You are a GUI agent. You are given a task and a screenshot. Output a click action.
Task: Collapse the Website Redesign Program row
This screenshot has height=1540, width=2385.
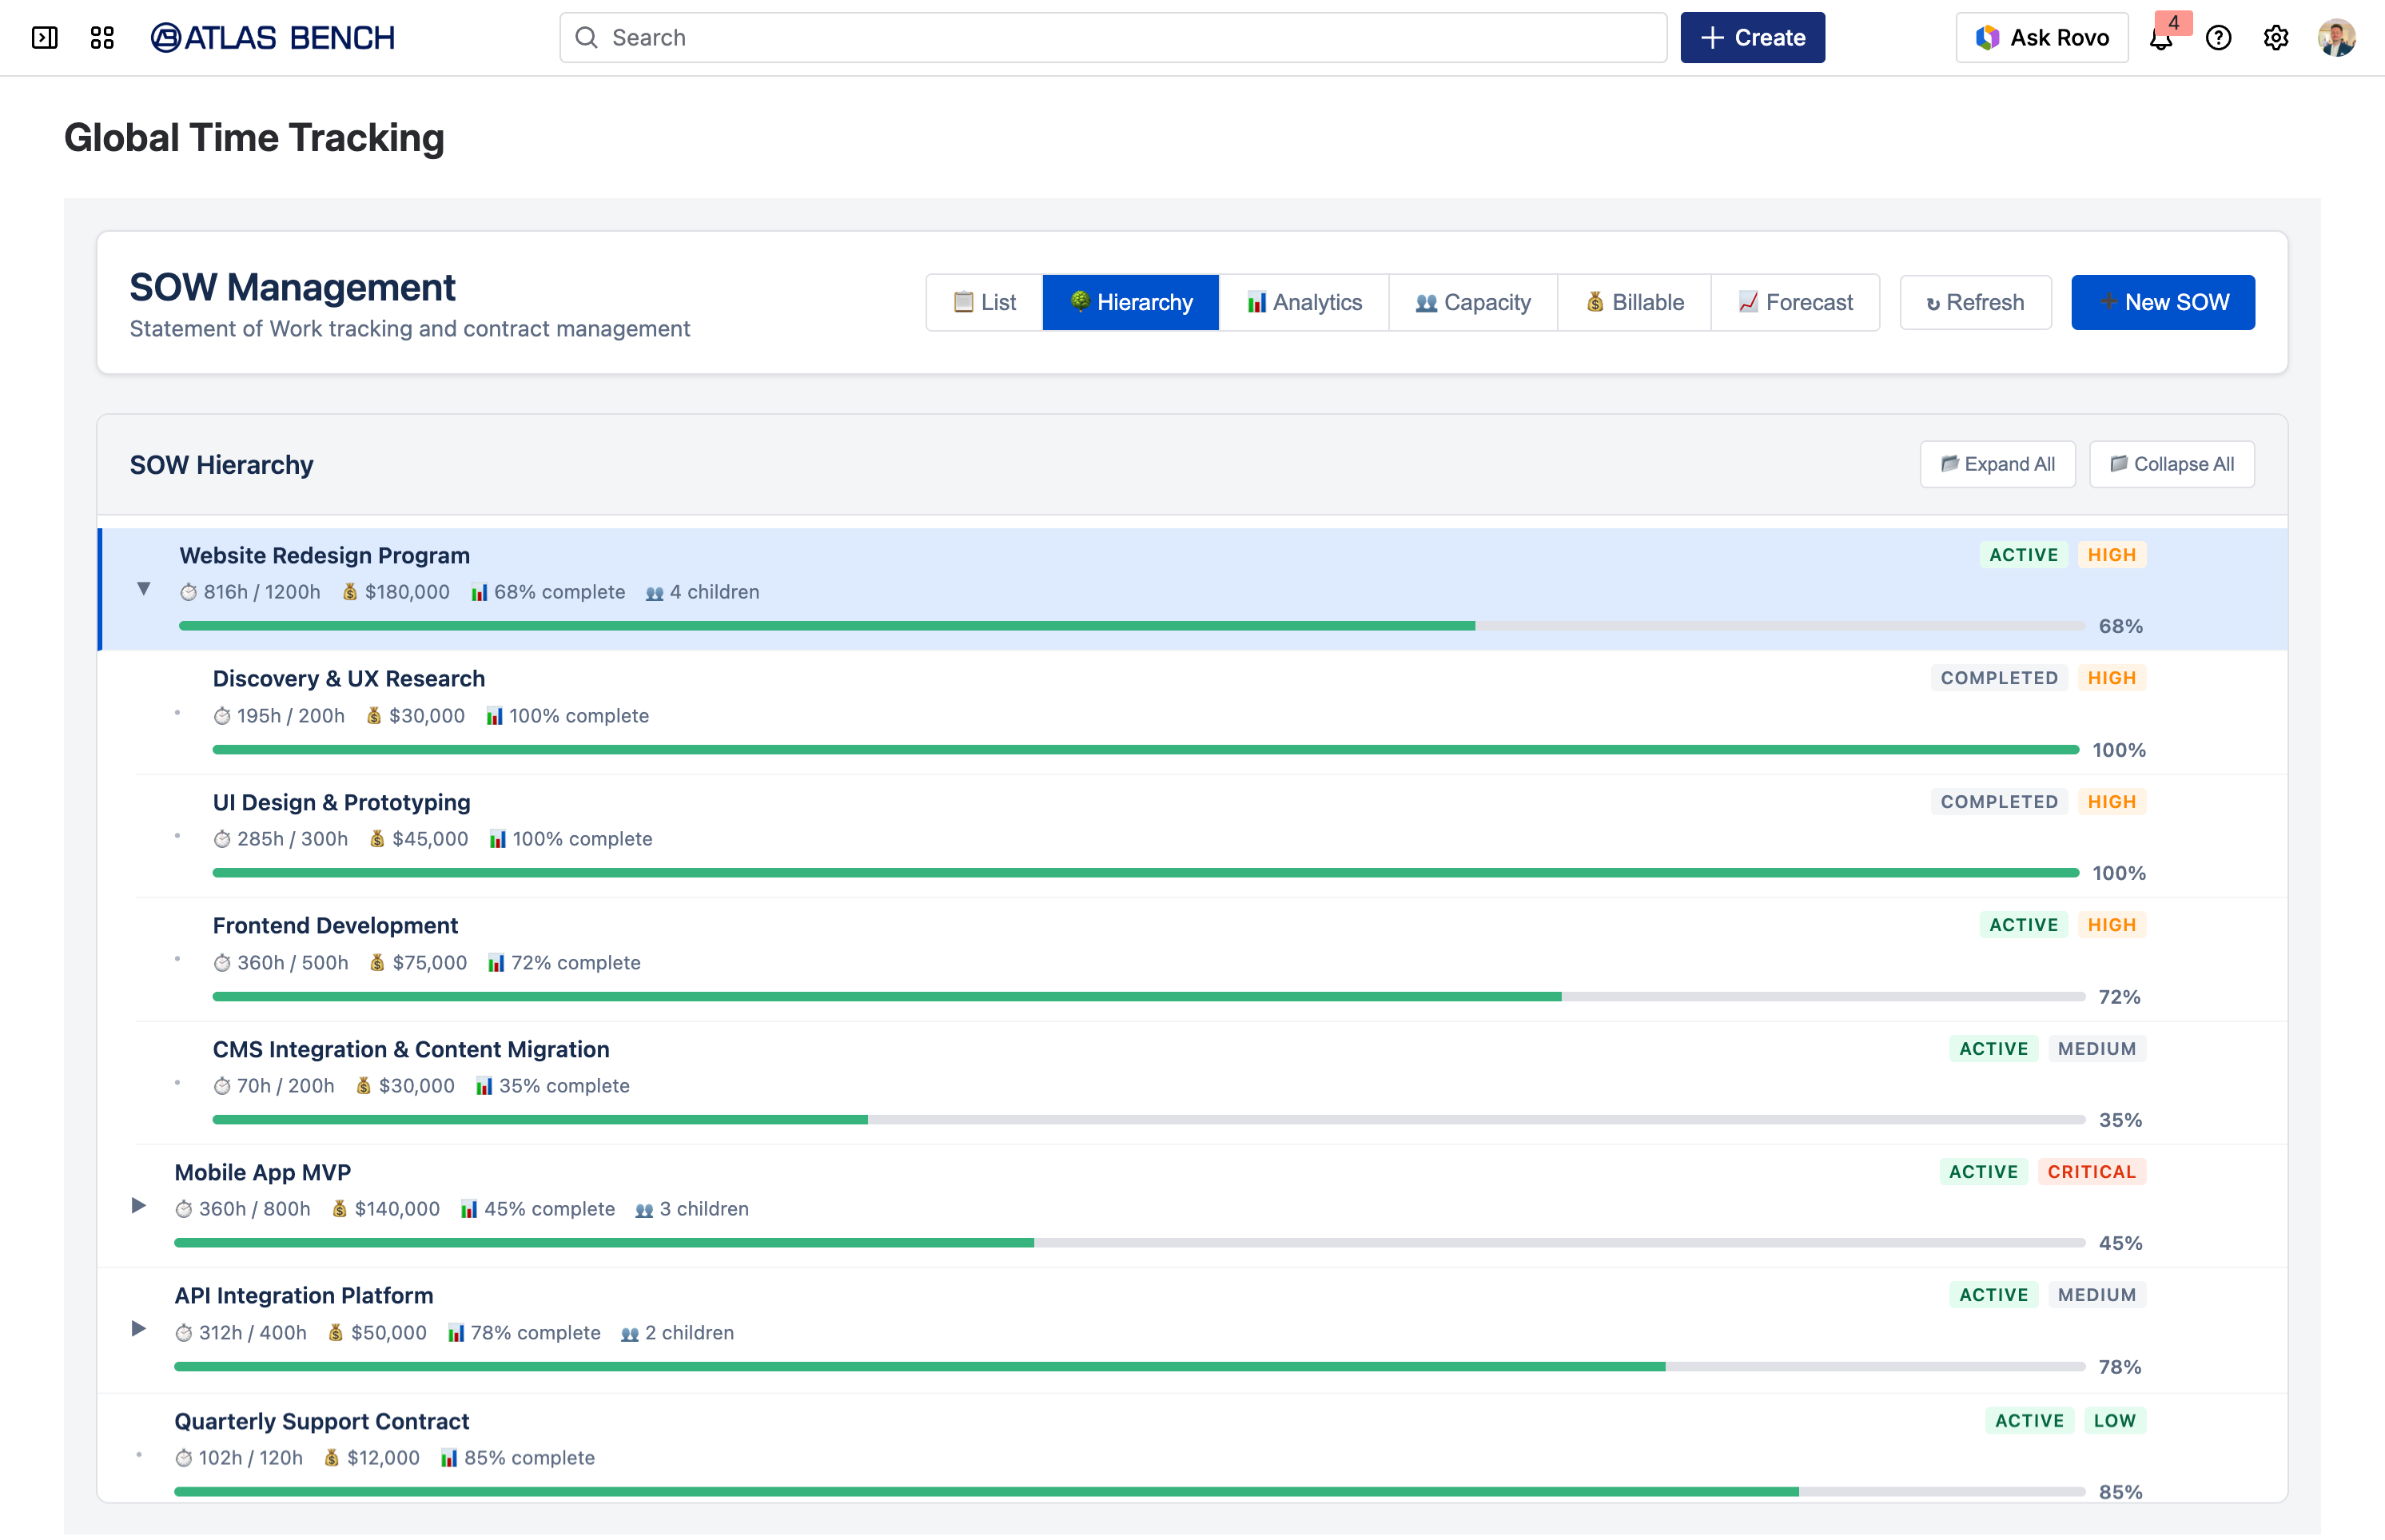tap(144, 589)
